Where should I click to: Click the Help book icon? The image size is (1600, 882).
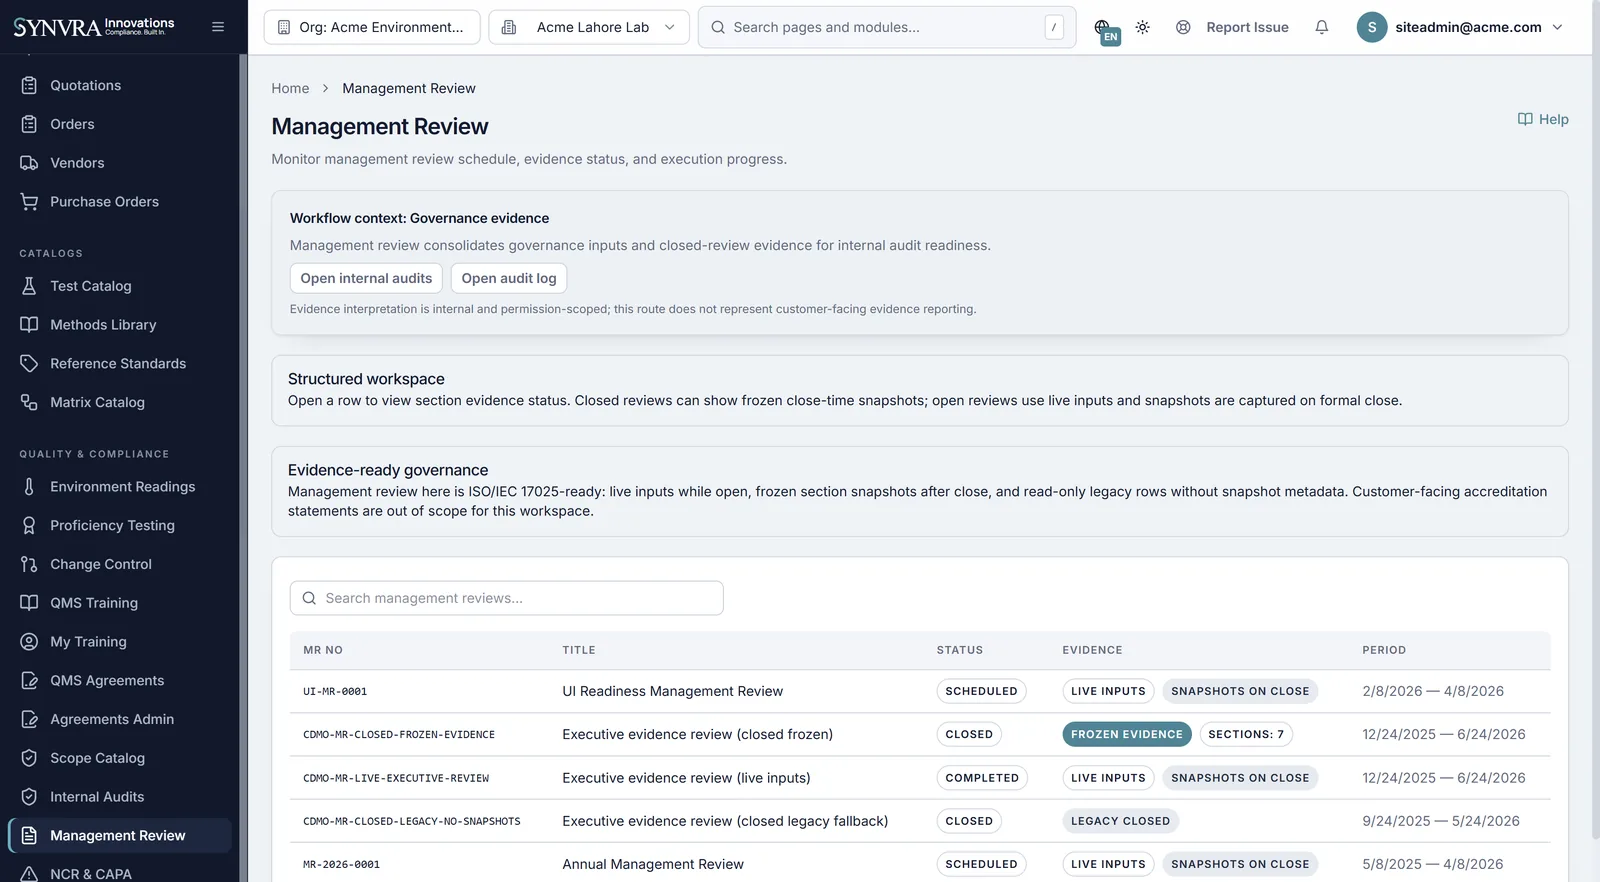tap(1525, 119)
